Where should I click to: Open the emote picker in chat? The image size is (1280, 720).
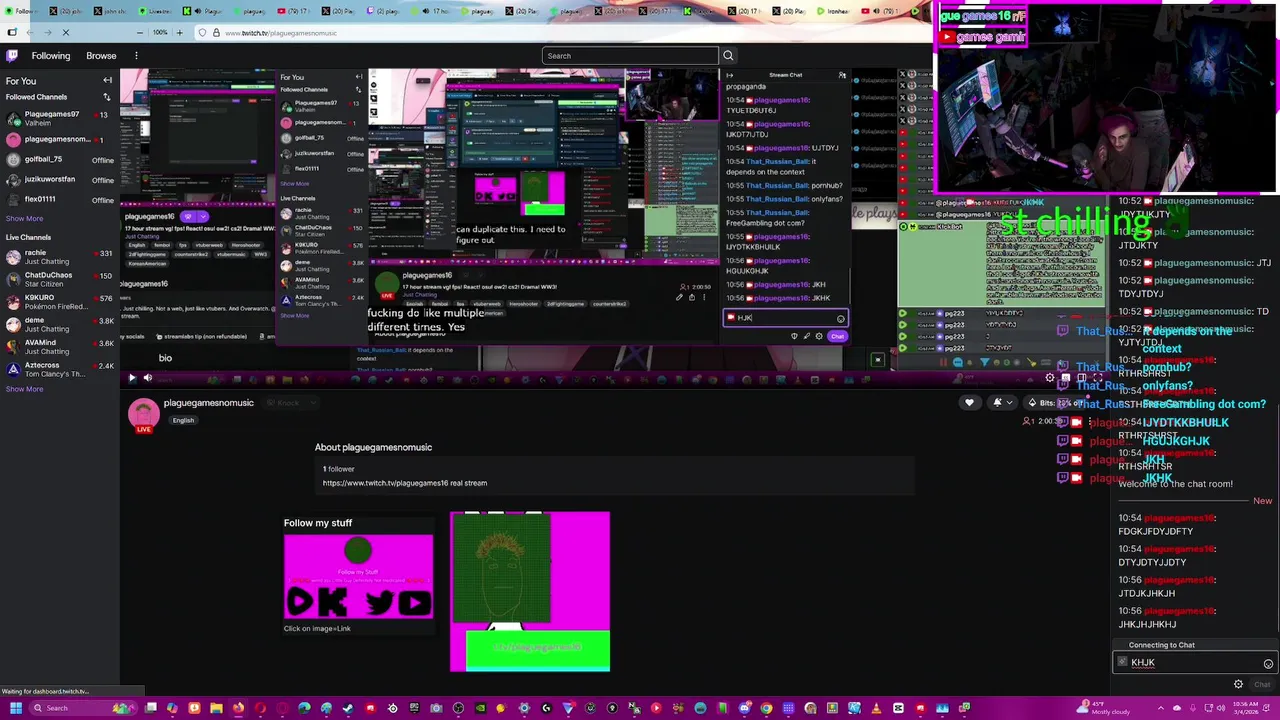coord(1268,664)
